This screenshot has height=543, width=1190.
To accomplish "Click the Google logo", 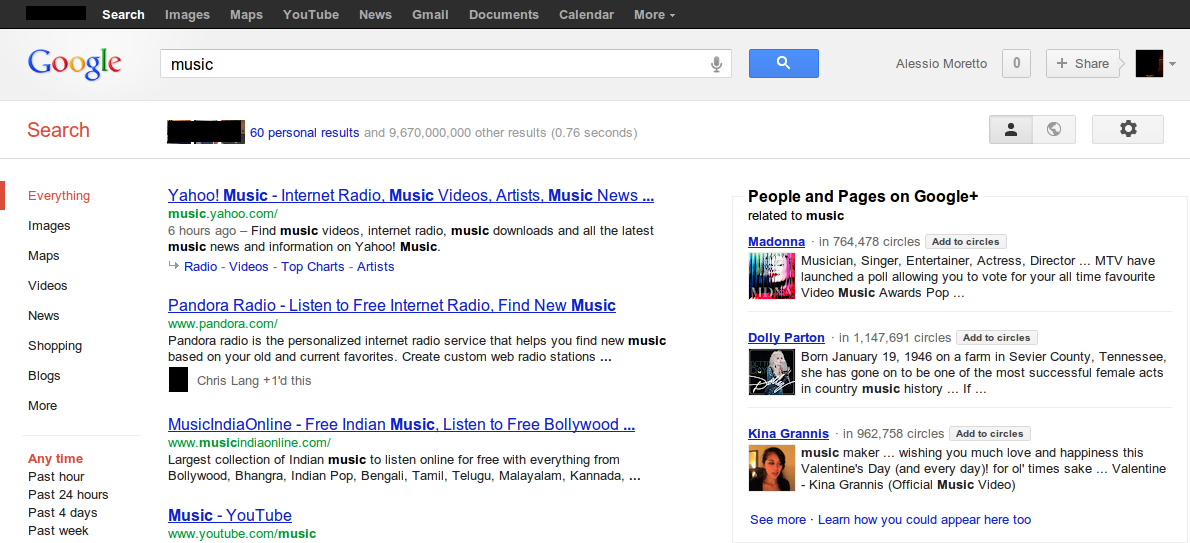I will pos(75,63).
